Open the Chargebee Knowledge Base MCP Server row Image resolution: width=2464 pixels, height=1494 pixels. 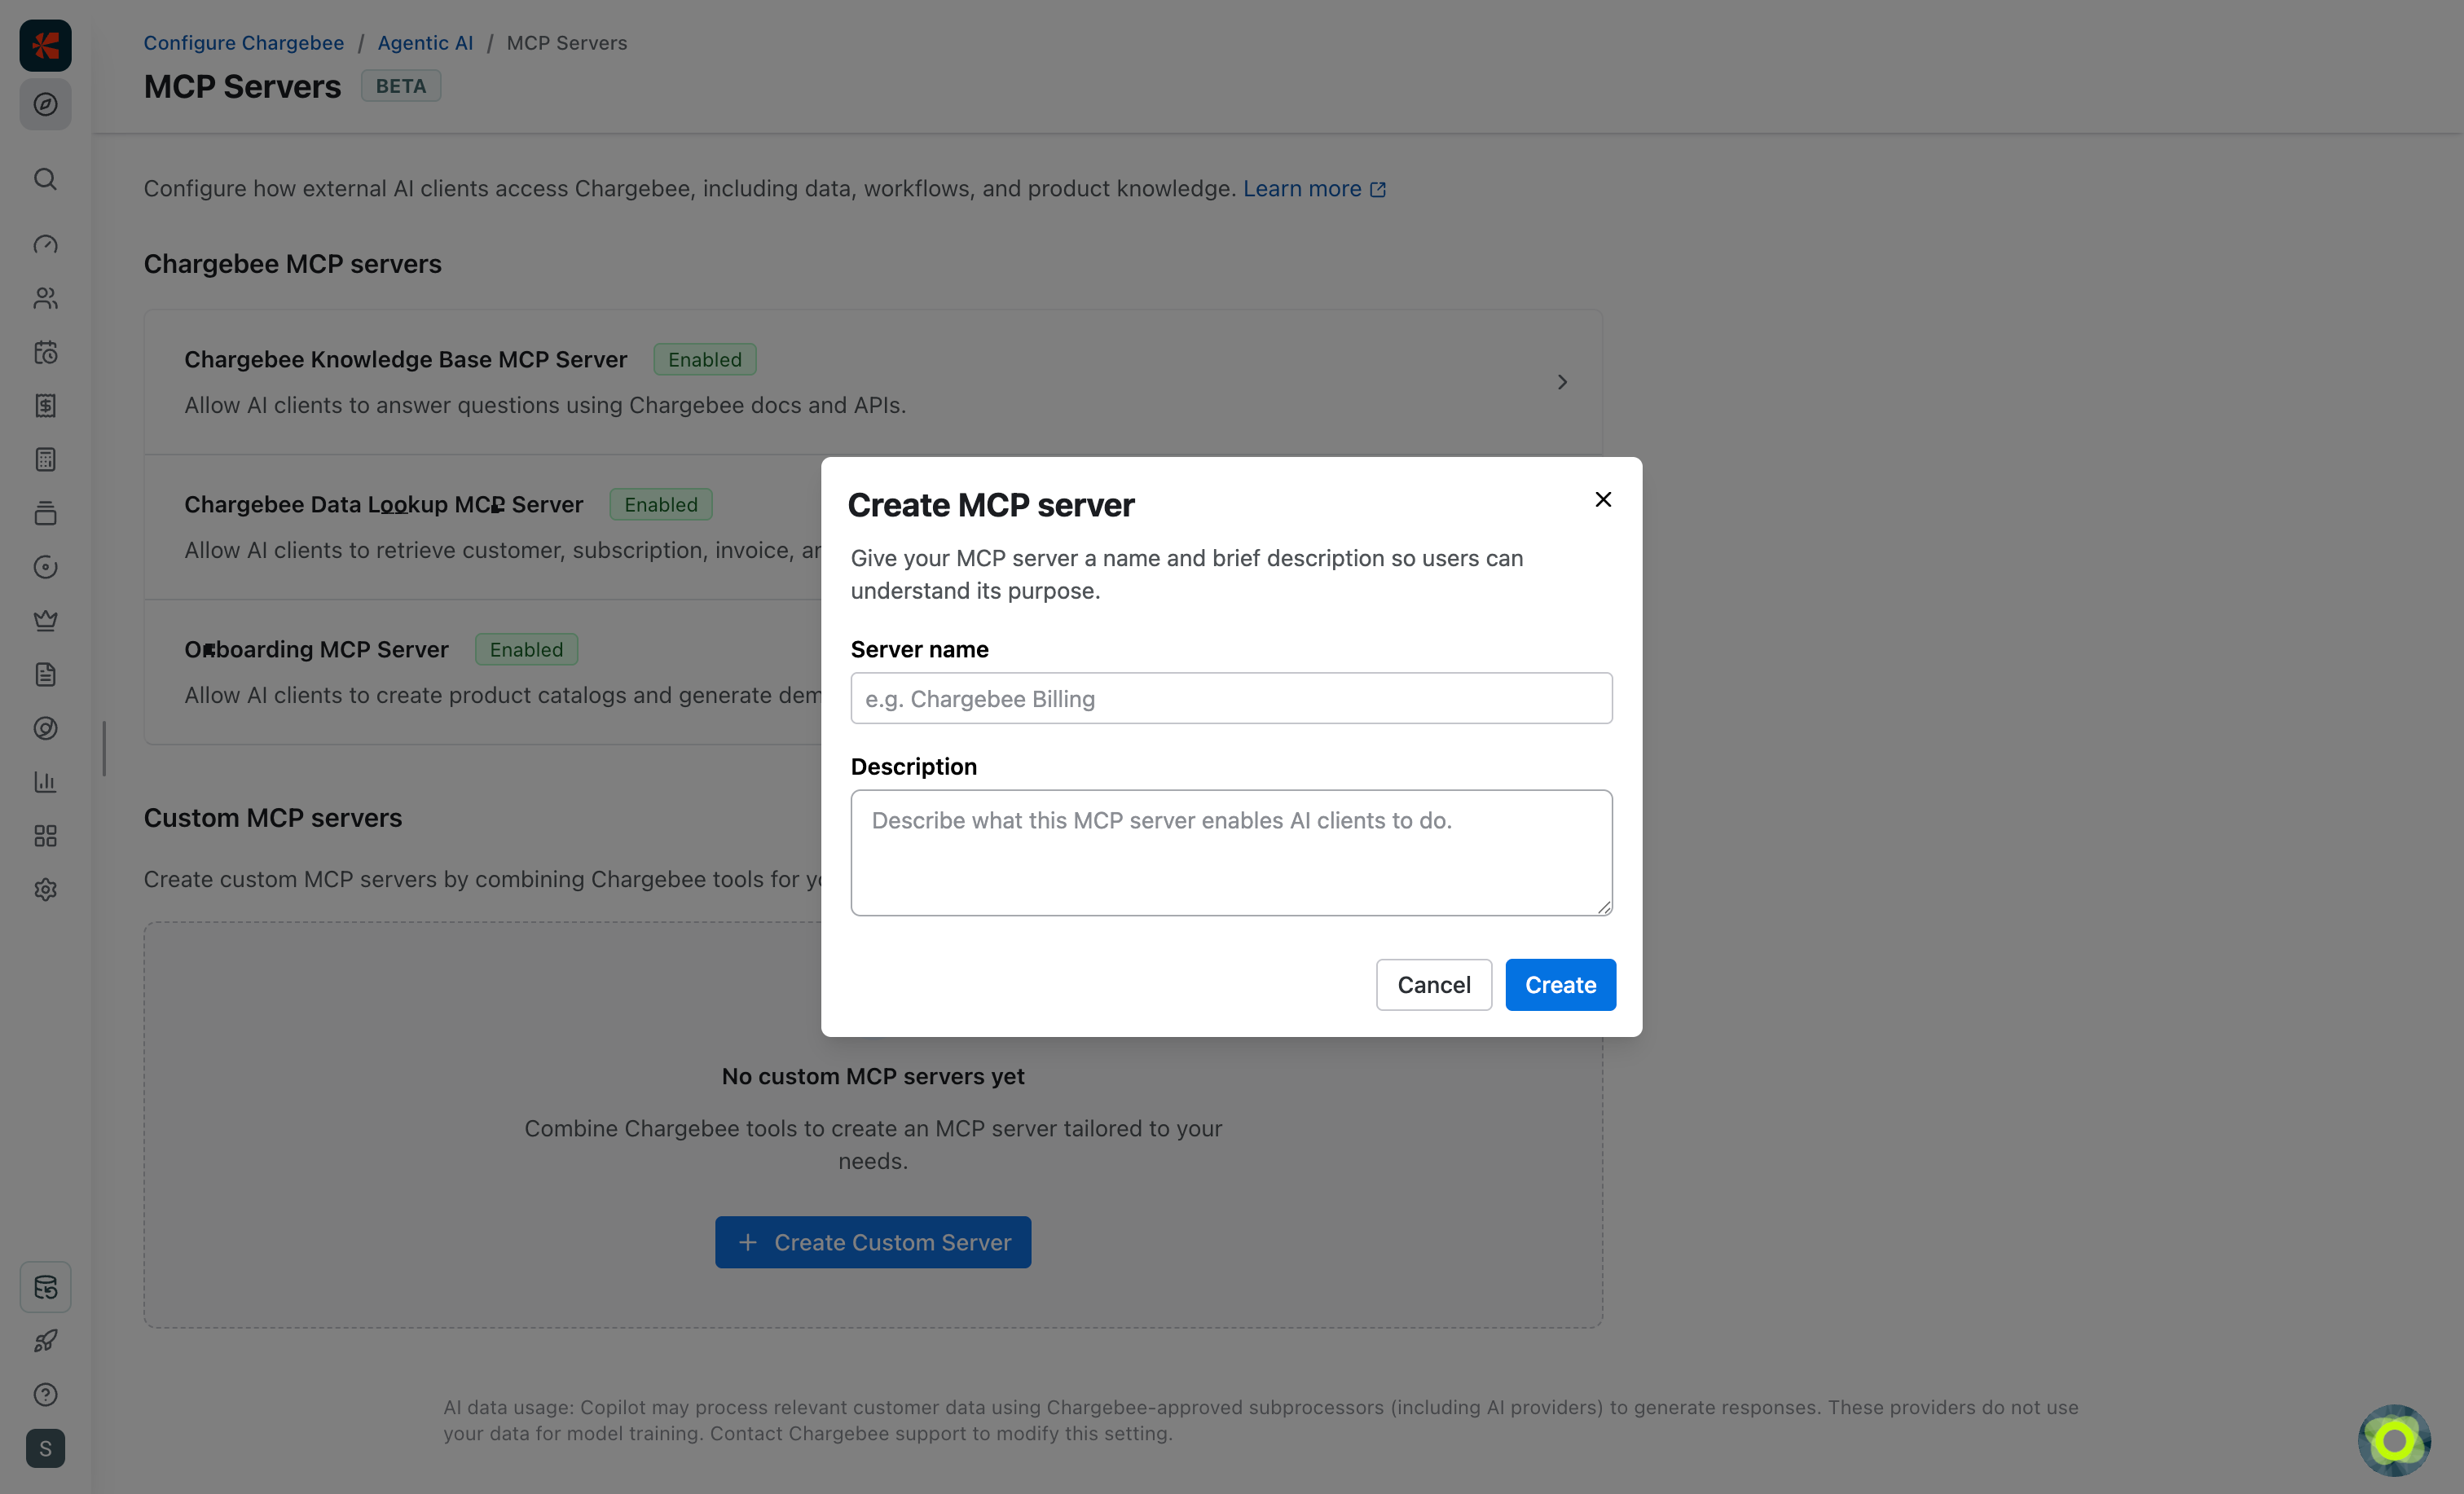[873, 382]
